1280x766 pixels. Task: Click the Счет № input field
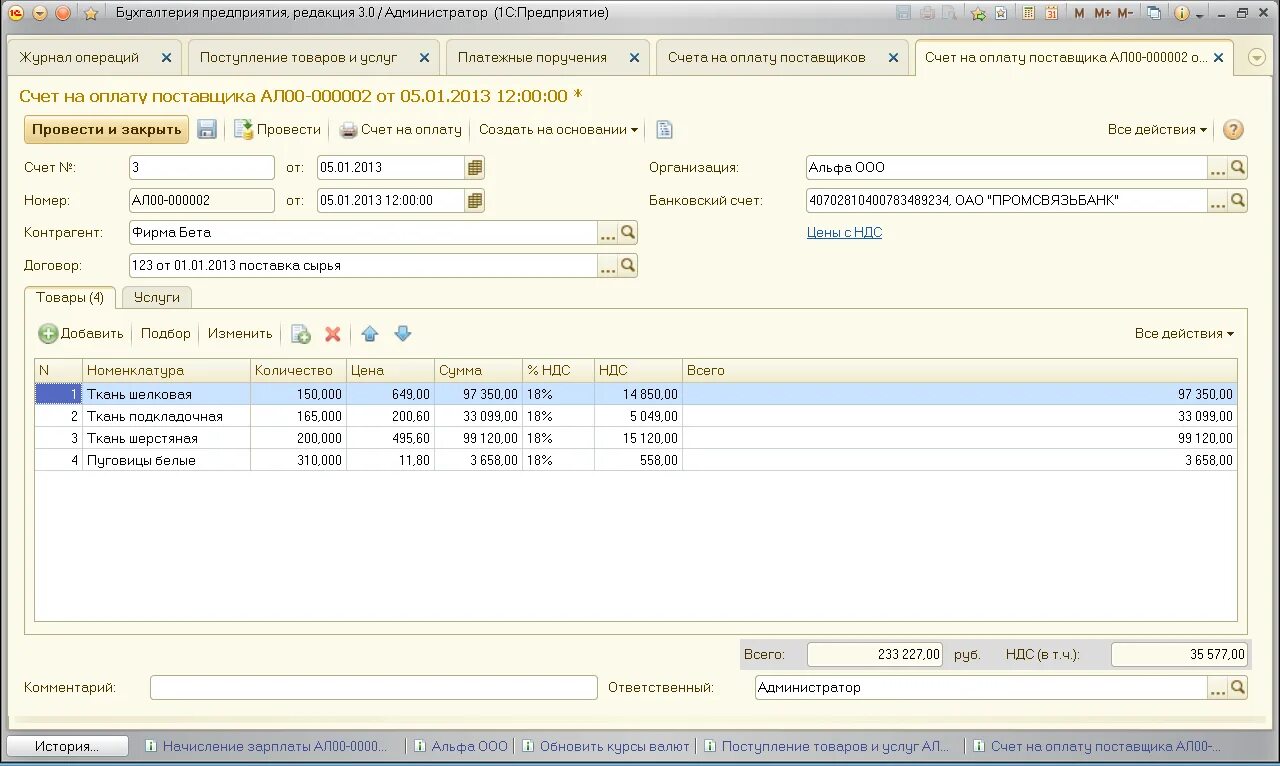pyautogui.click(x=201, y=167)
